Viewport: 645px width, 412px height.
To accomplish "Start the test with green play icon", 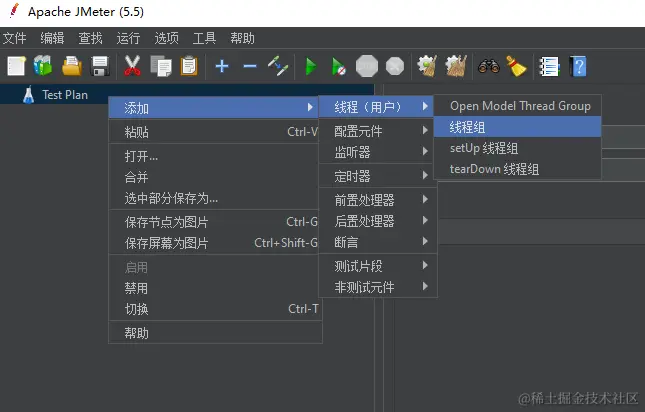I will pos(311,66).
